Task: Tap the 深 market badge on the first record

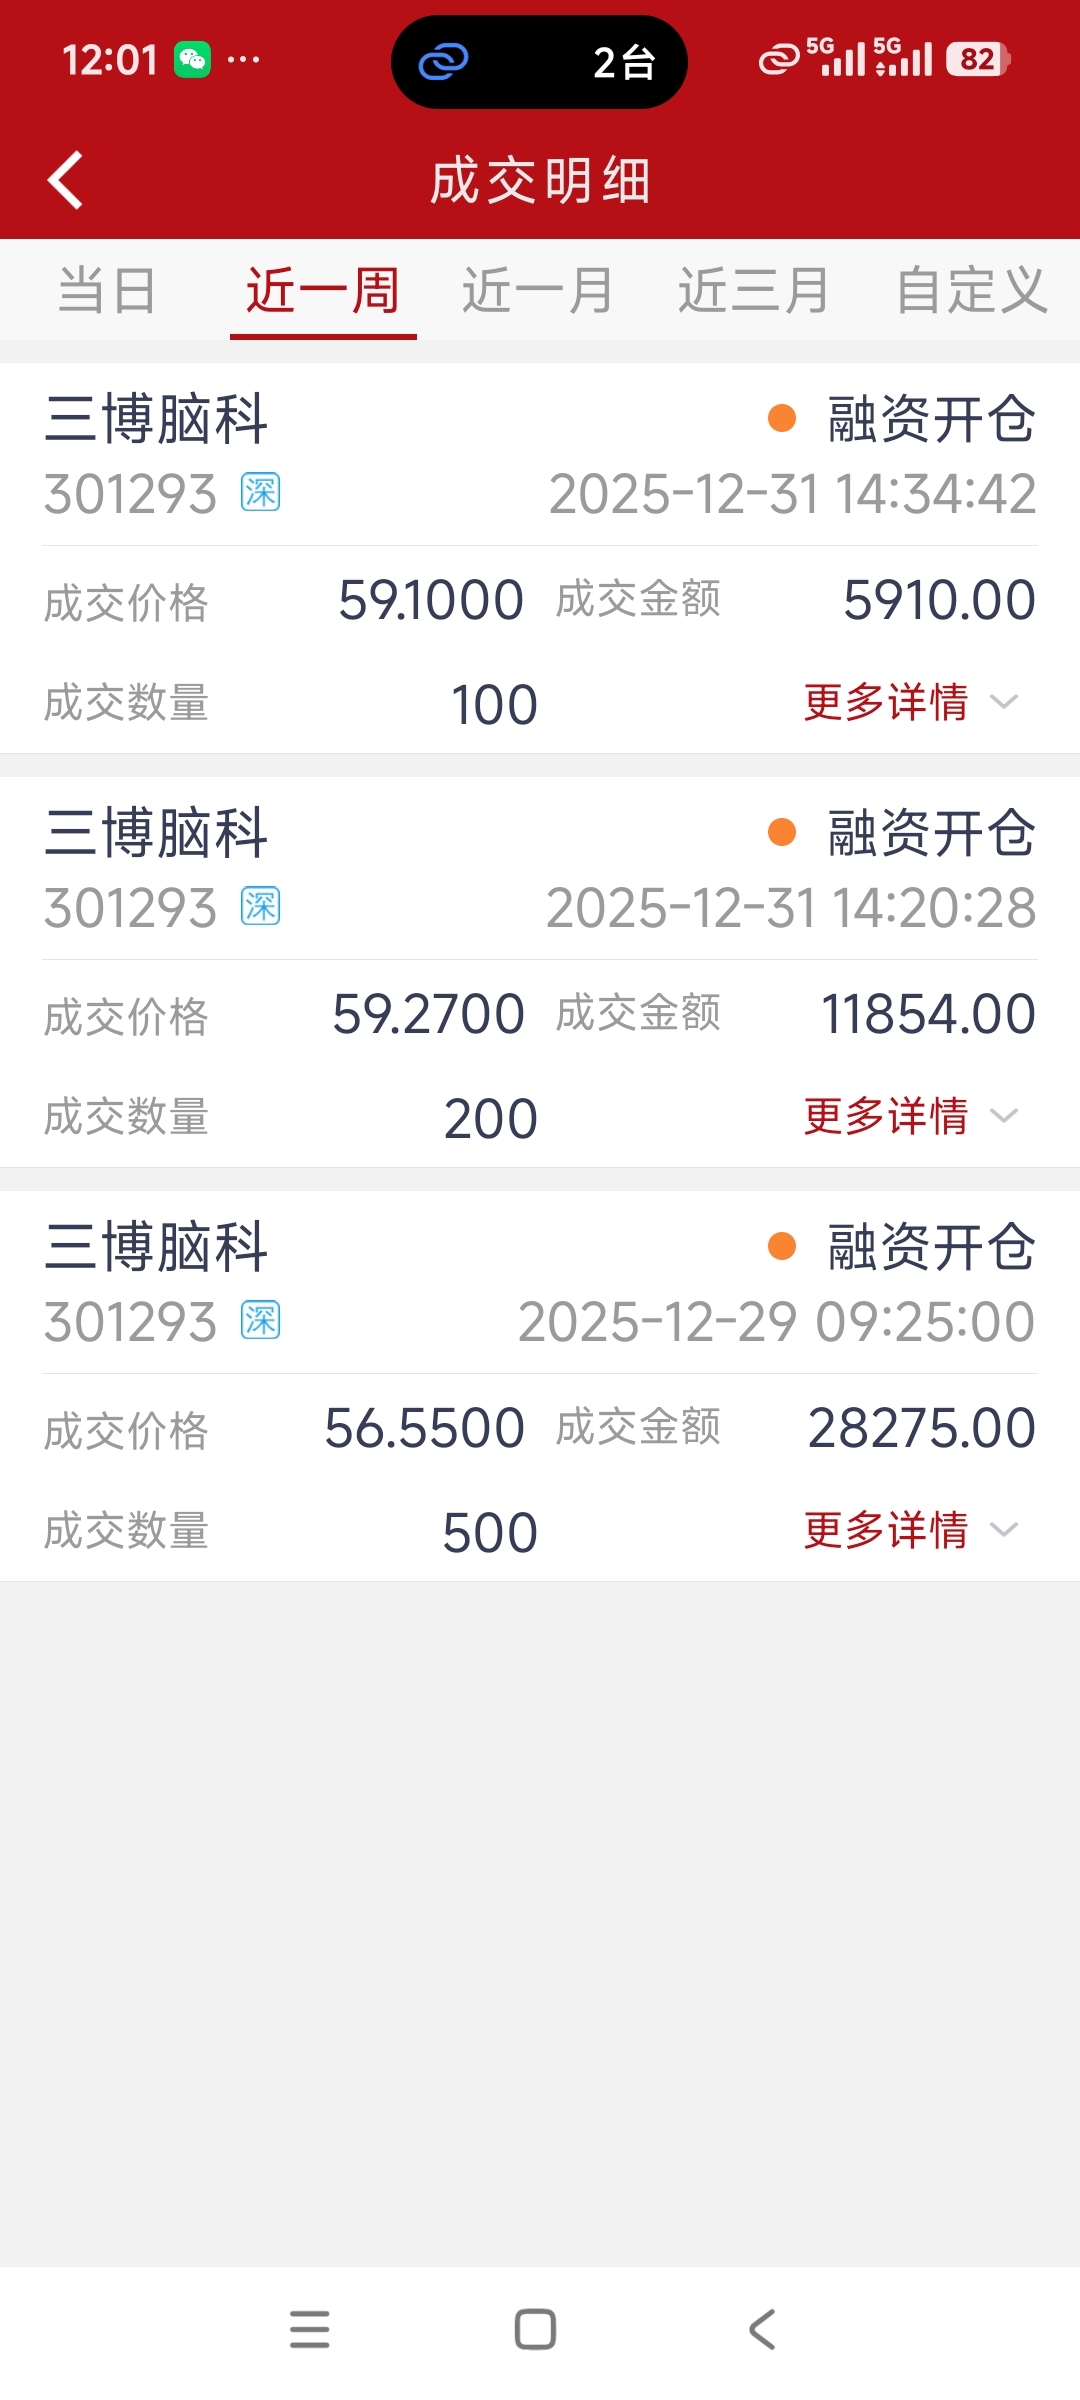Action: pos(261,493)
